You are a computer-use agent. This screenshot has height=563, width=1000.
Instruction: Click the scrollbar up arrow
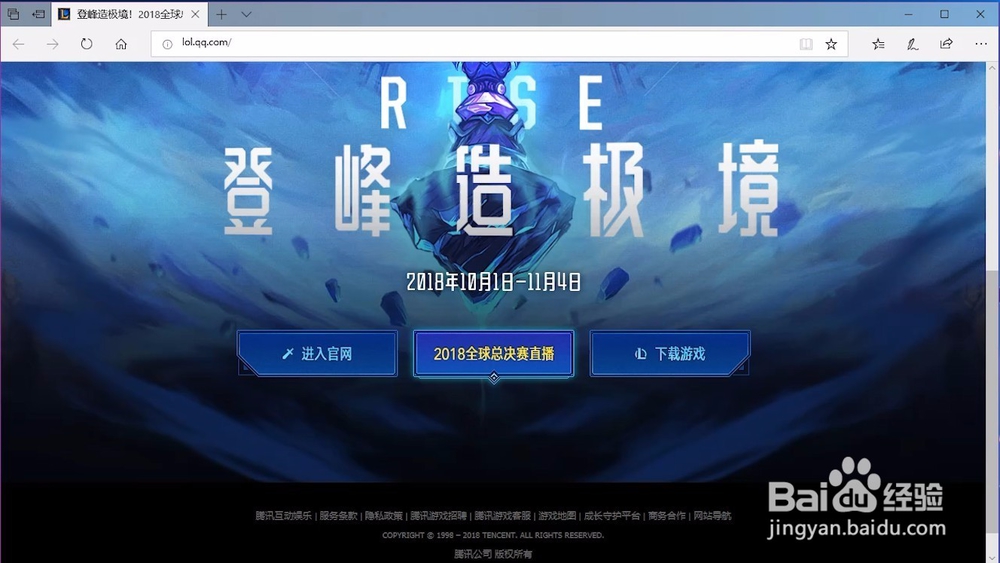pyautogui.click(x=992, y=68)
